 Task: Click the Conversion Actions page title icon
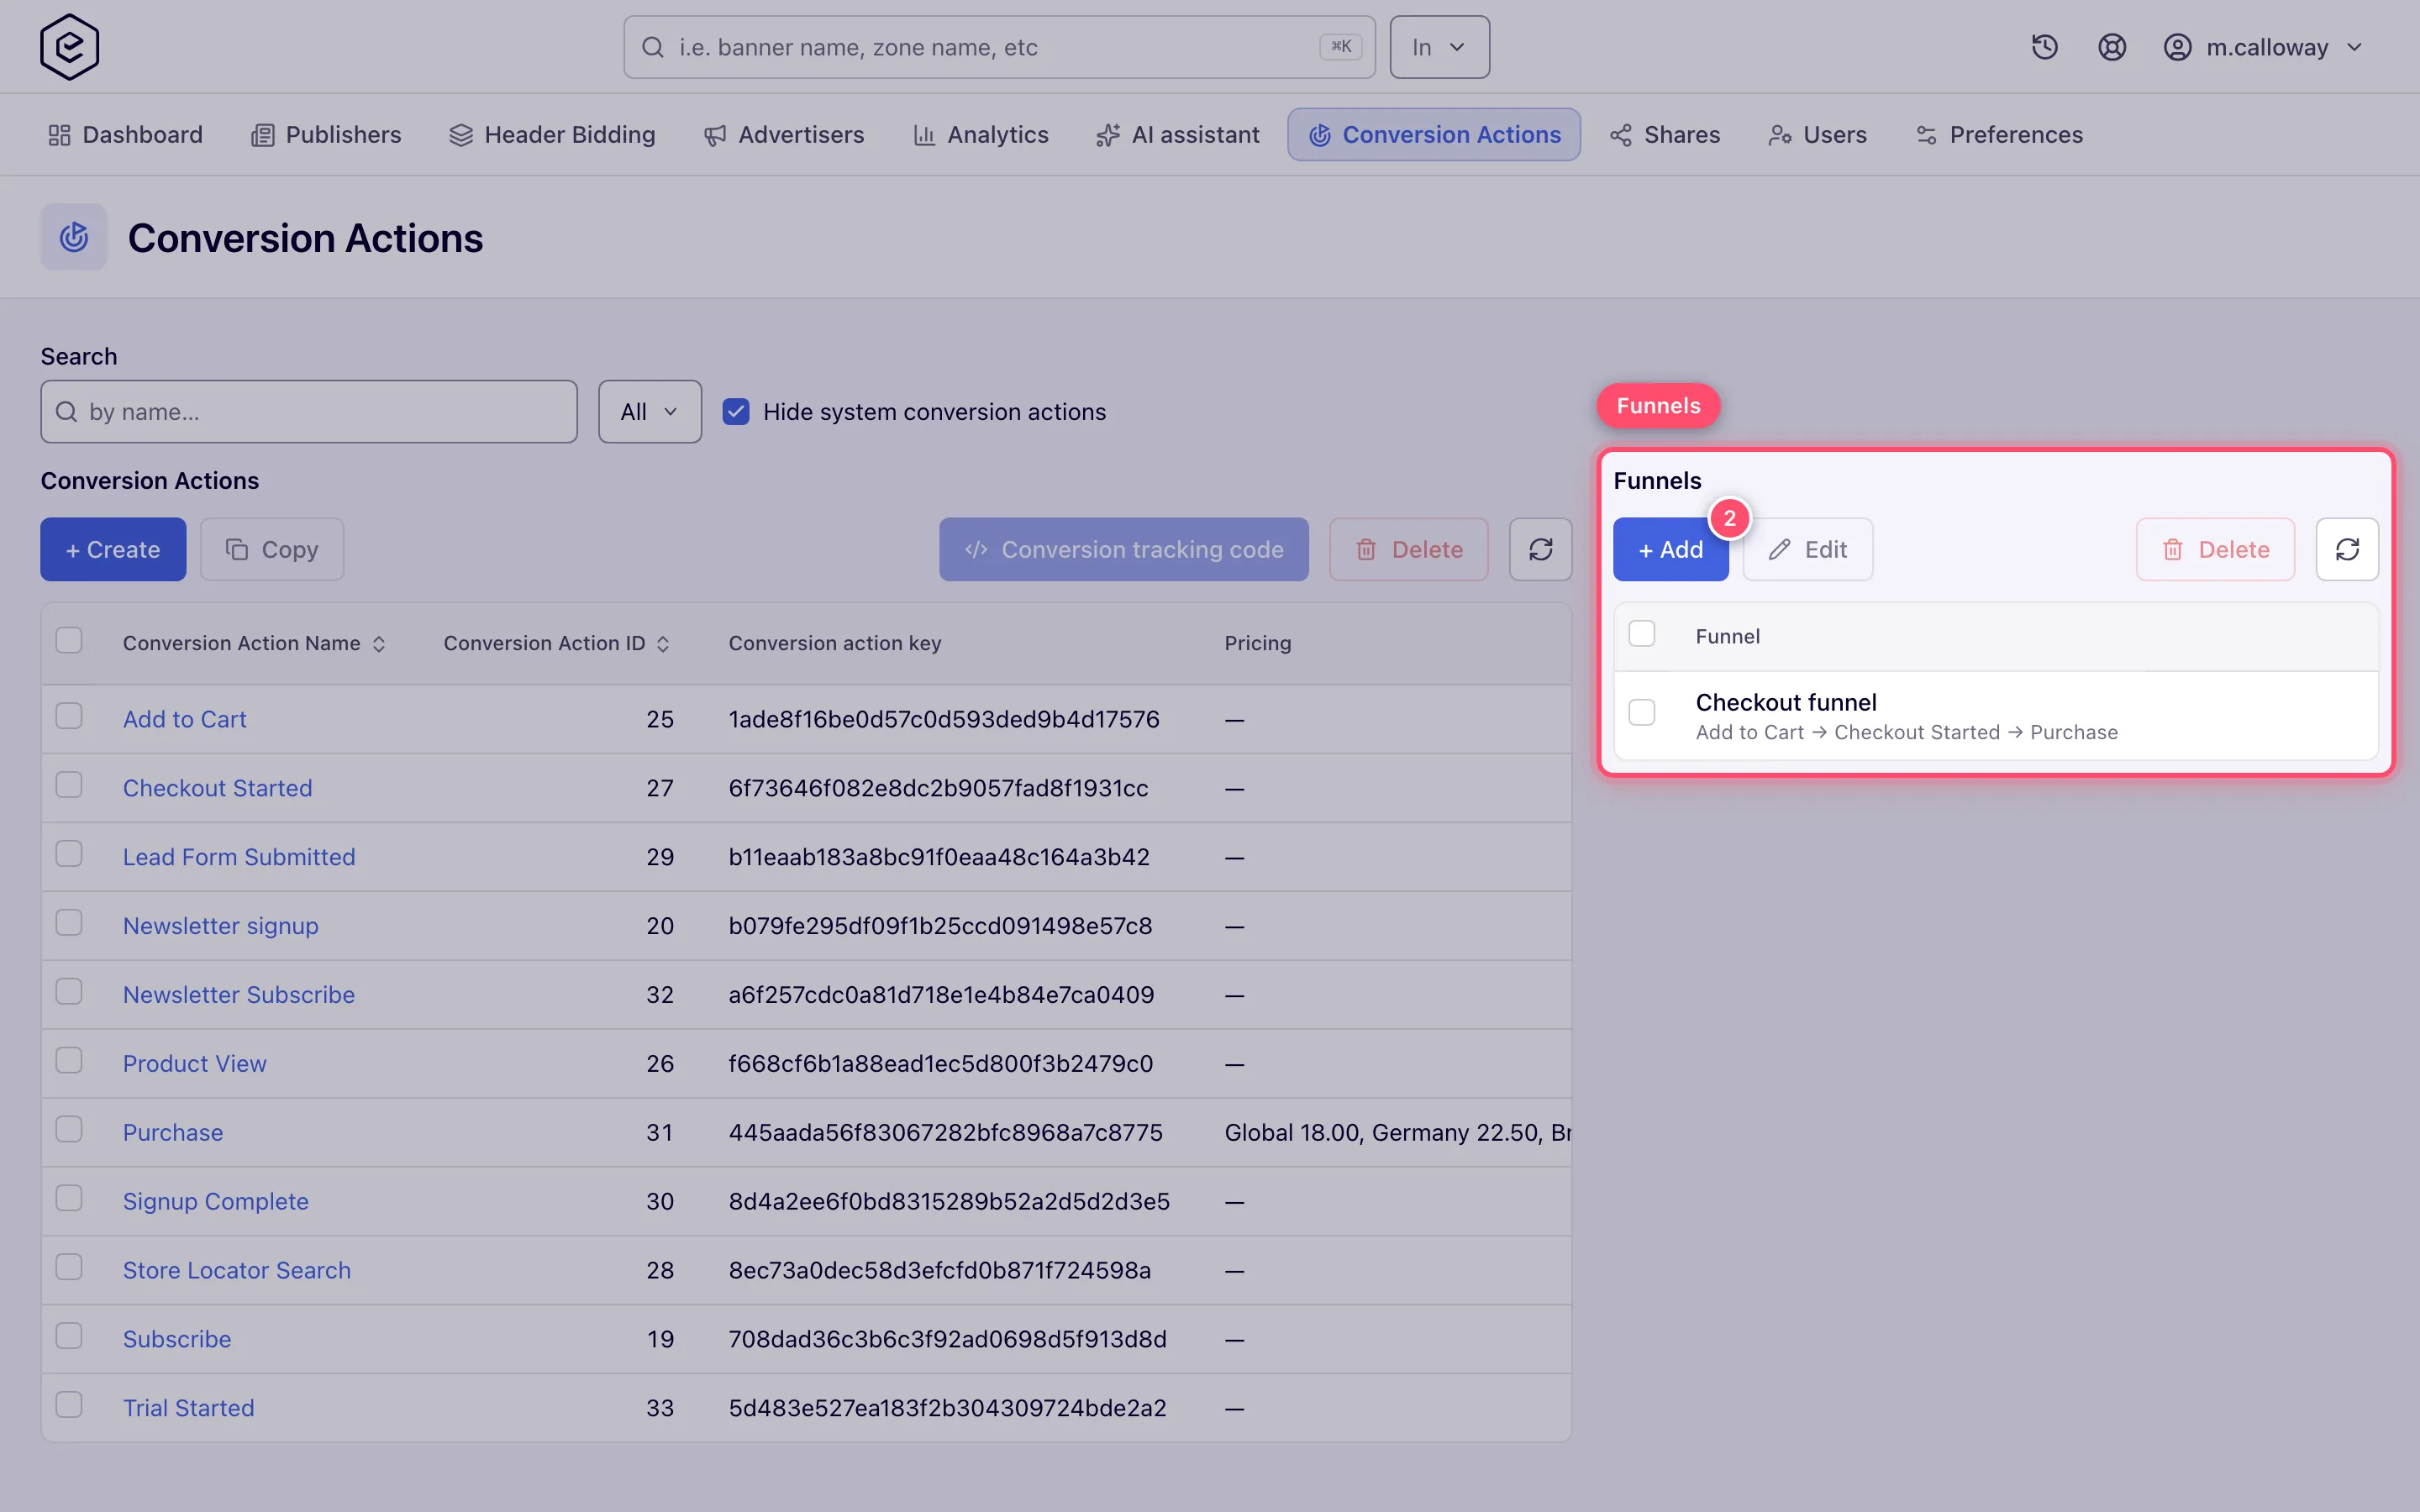(74, 237)
